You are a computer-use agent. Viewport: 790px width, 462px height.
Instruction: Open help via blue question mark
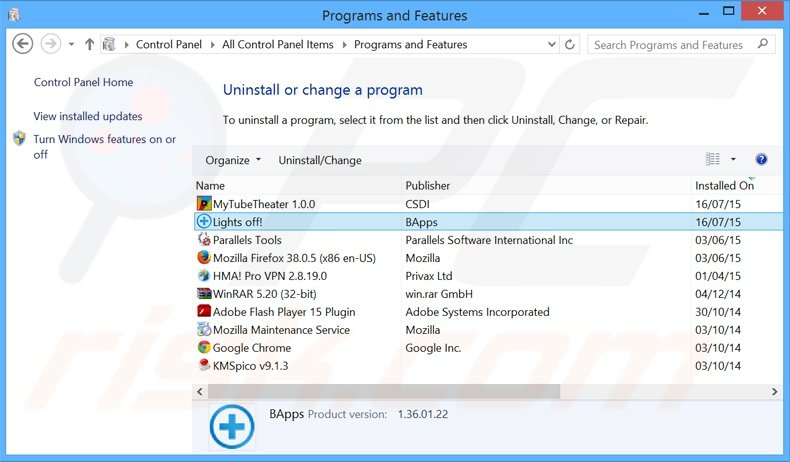pos(761,159)
